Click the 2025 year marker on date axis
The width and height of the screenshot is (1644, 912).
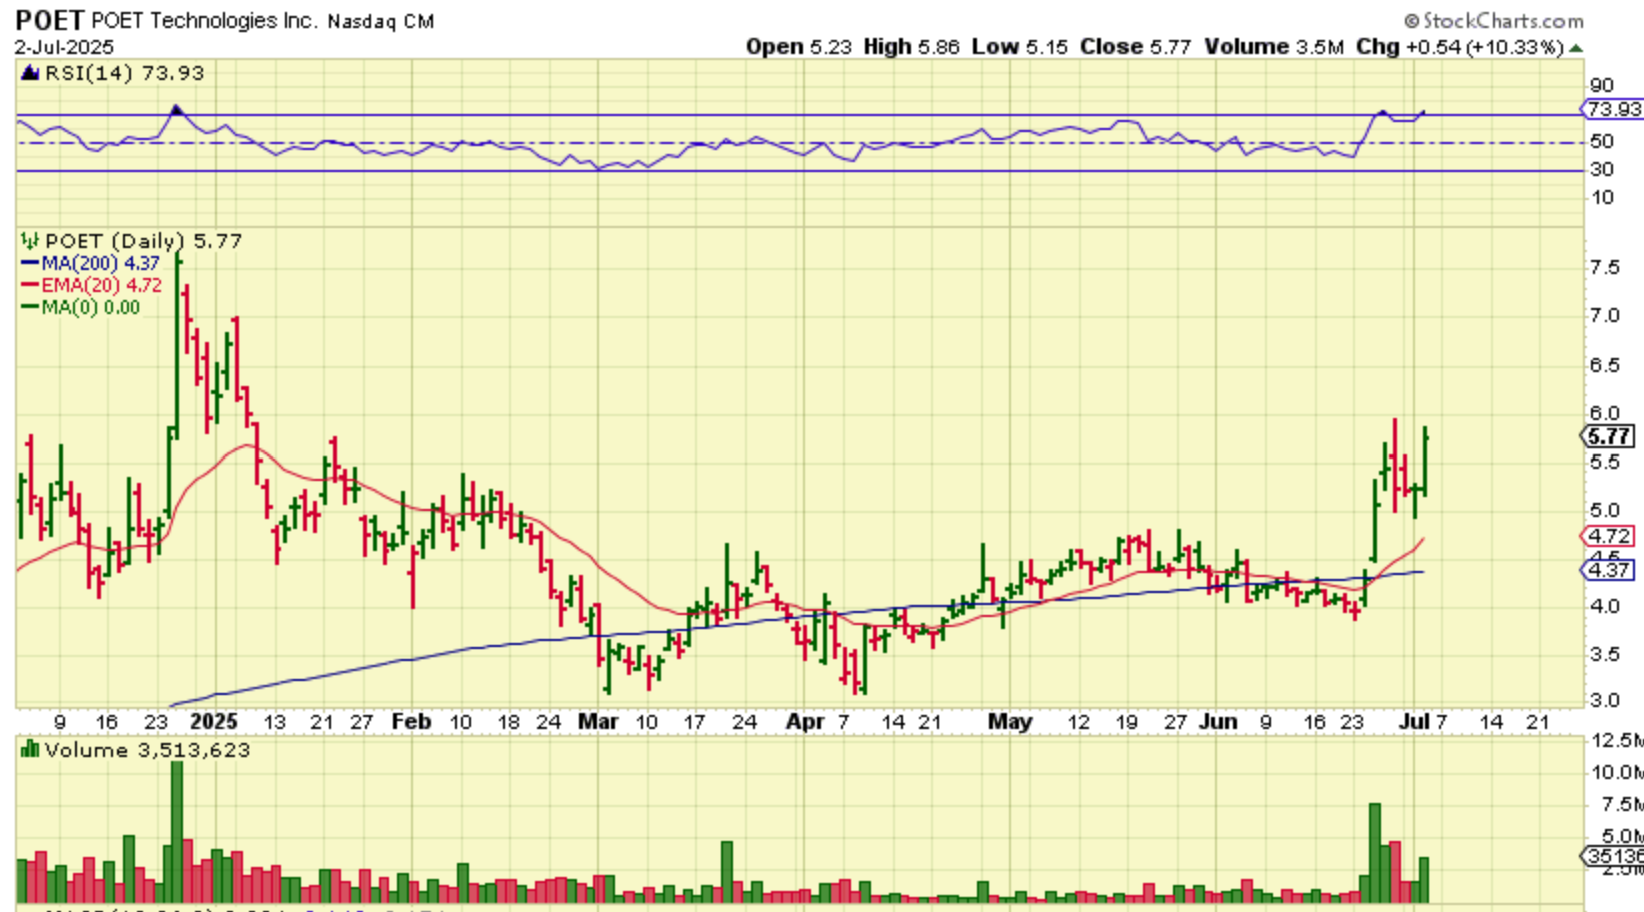coord(214,722)
